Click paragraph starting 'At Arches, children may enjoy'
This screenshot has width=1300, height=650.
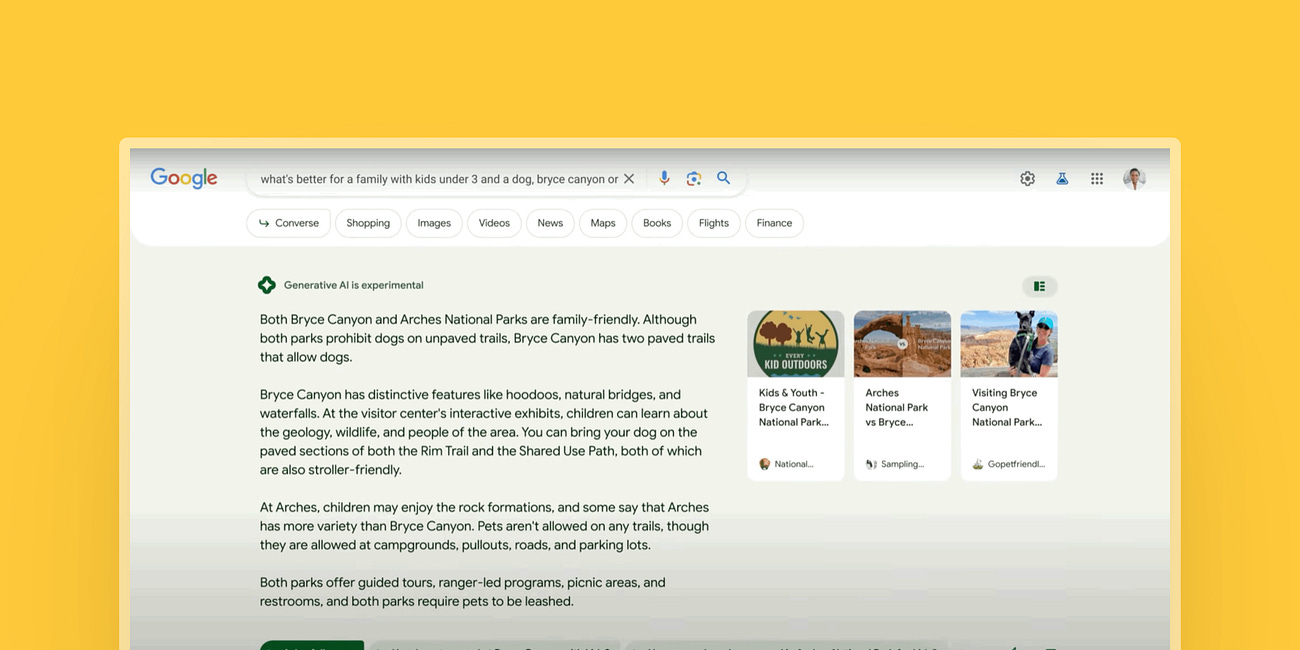point(485,526)
